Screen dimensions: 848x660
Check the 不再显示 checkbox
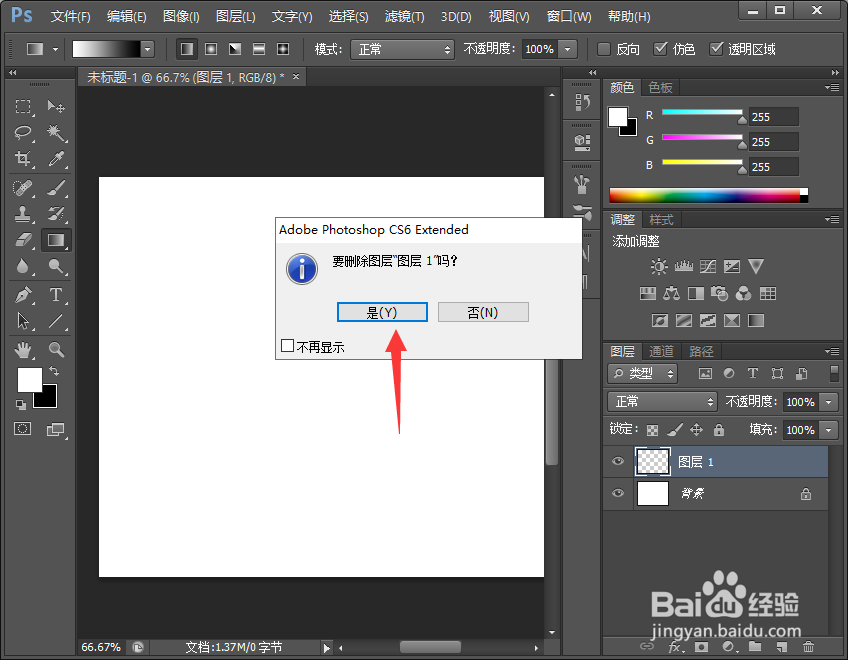click(x=287, y=346)
